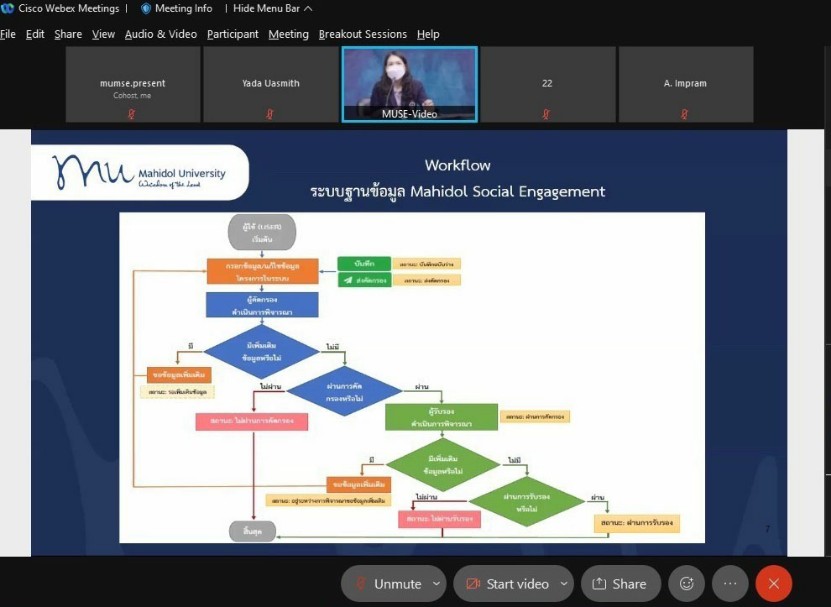Viewport: 831px width, 607px height.
Task: Open the Audio & Video menu
Action: 161,34
